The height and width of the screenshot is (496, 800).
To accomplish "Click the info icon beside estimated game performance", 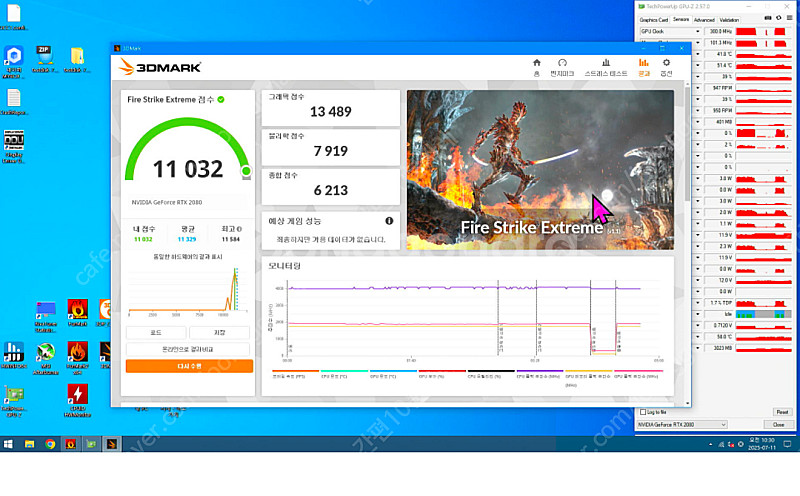I will pos(389,221).
